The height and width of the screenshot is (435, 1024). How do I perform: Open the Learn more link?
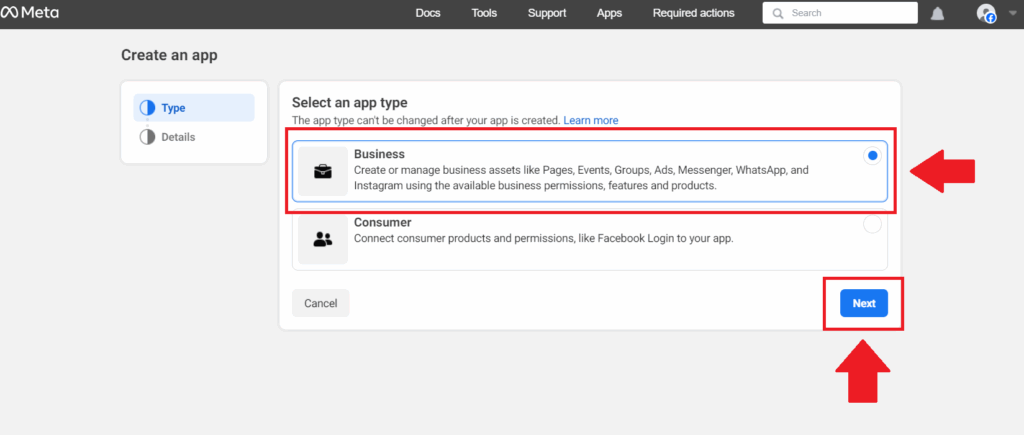coord(590,120)
